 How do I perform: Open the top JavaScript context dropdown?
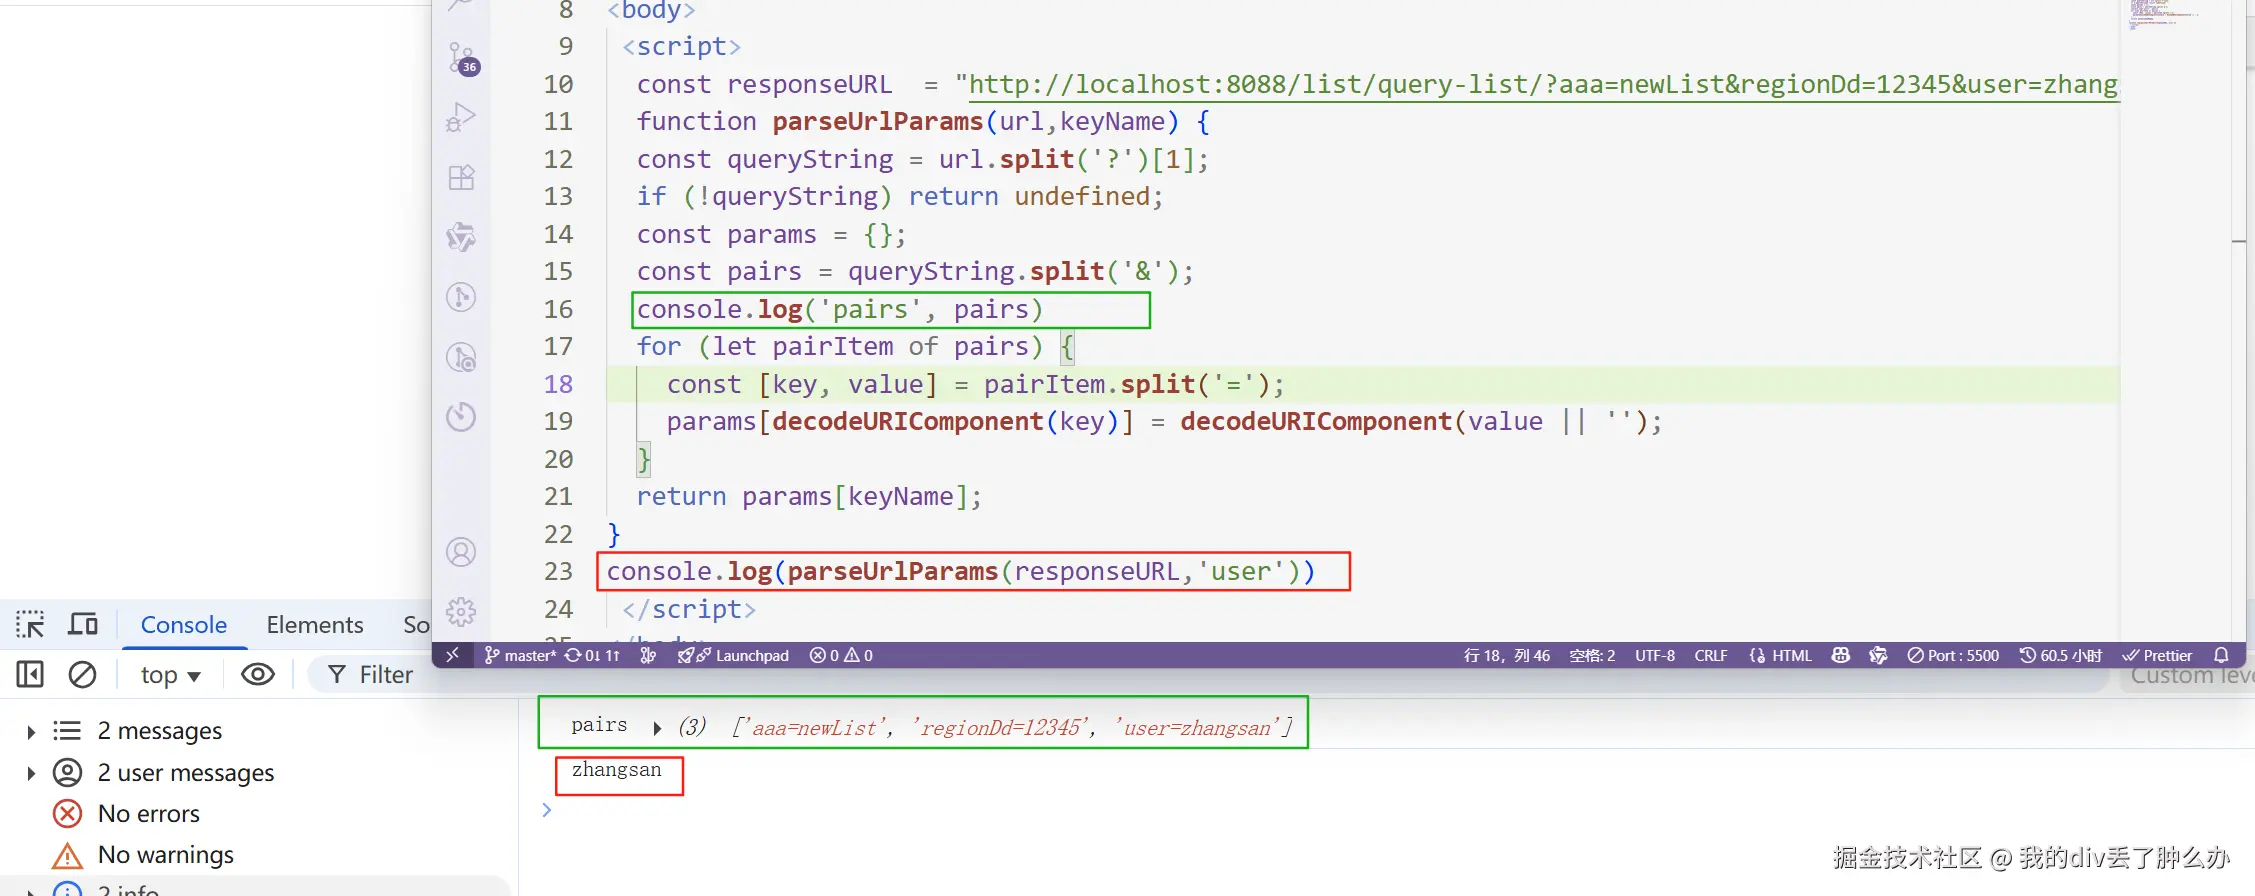(x=170, y=675)
